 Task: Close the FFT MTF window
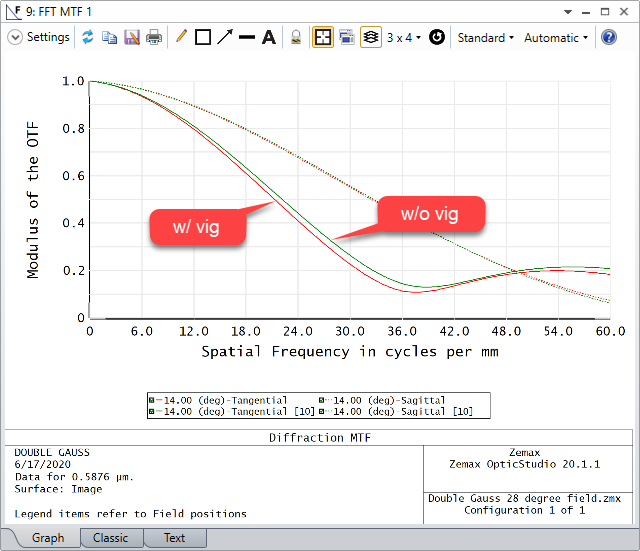[x=624, y=12]
